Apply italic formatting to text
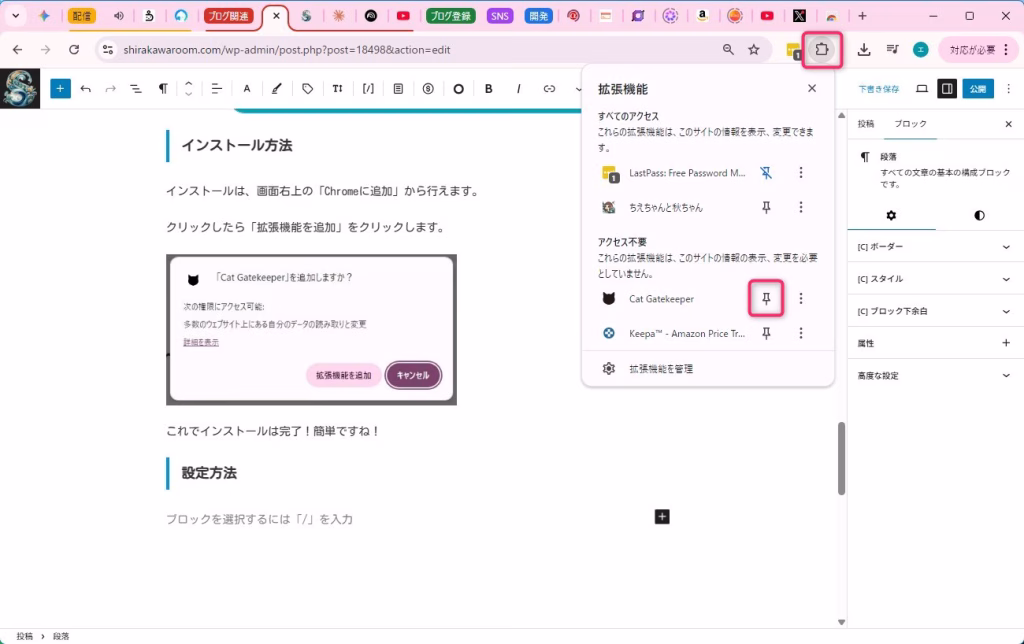Screen dimensions: 1024x644 click(518, 89)
